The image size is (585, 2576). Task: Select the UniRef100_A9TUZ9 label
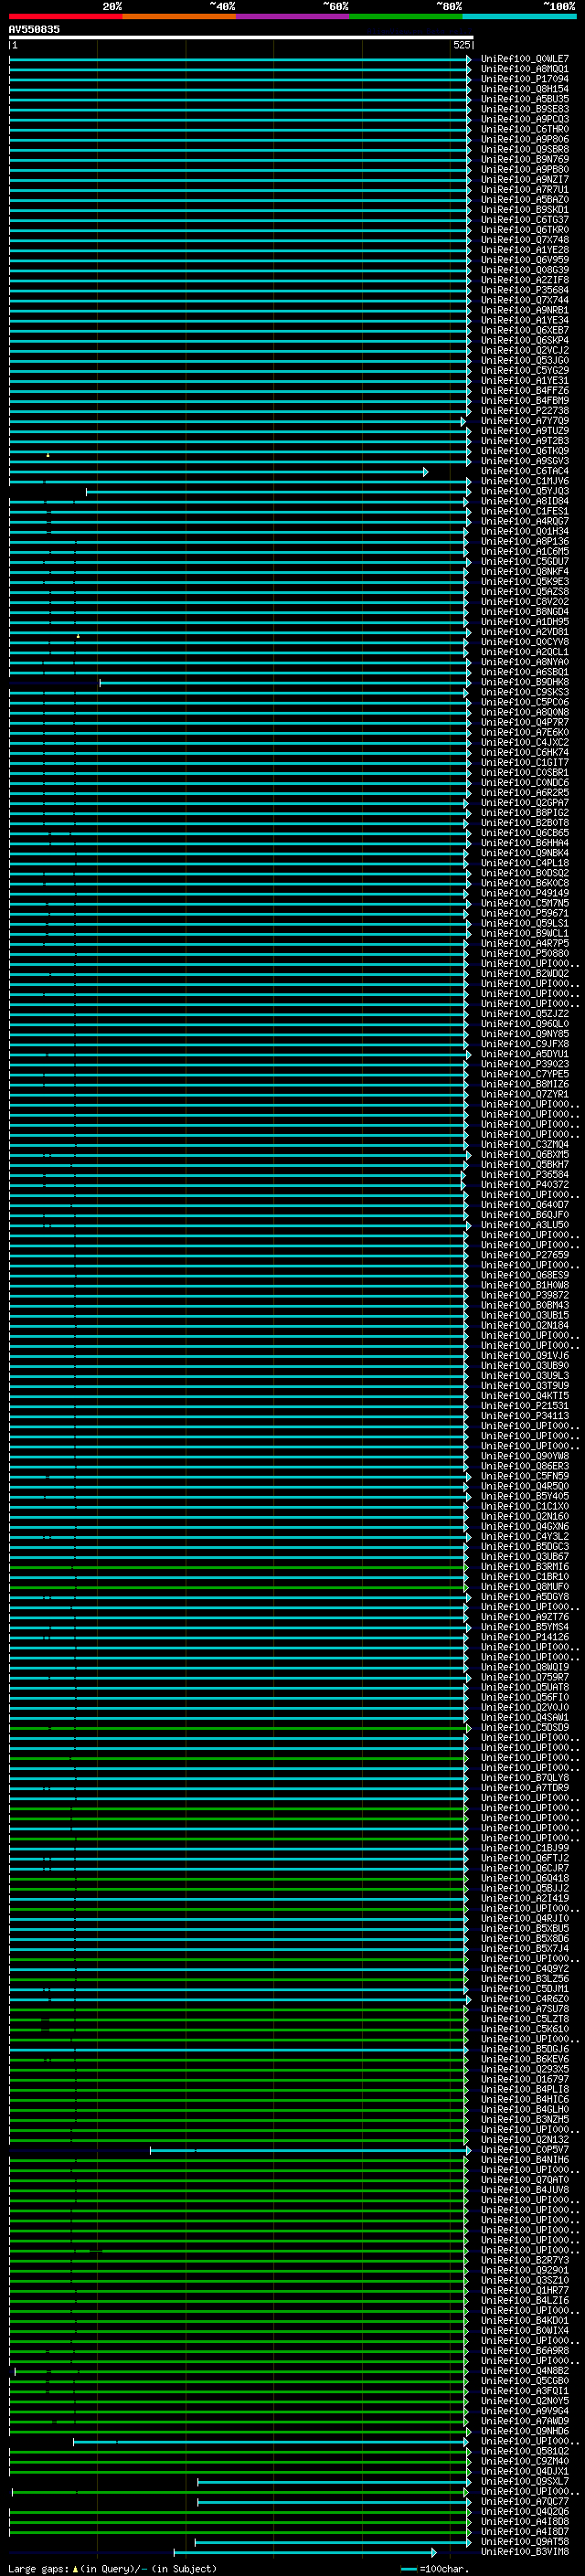[524, 431]
